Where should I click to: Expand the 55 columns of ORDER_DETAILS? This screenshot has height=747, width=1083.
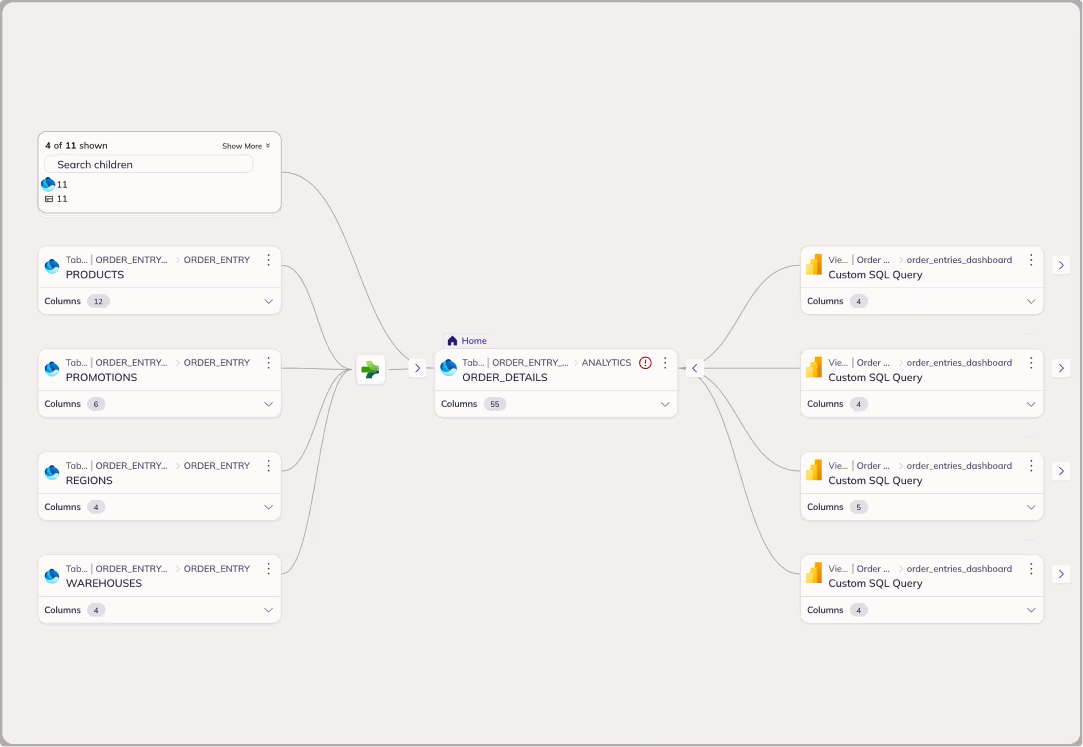point(665,404)
